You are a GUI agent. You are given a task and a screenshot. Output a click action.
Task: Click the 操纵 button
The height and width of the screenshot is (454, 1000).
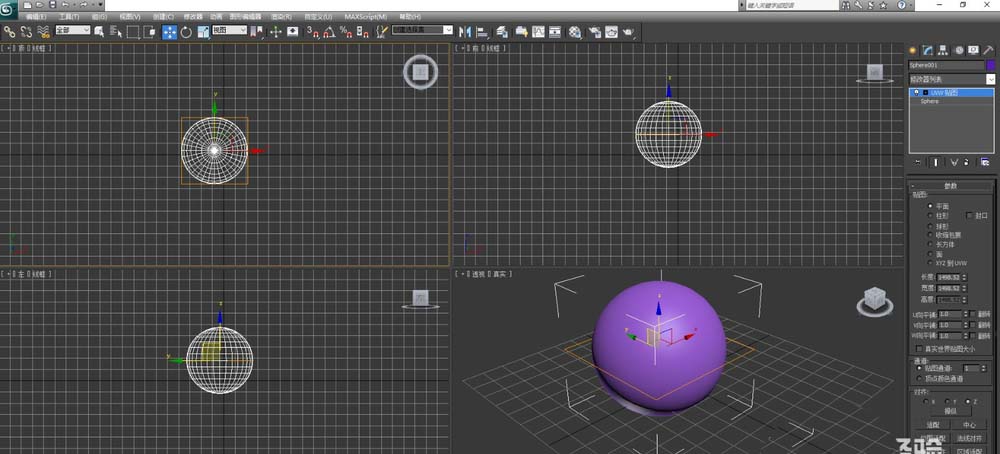coord(950,411)
